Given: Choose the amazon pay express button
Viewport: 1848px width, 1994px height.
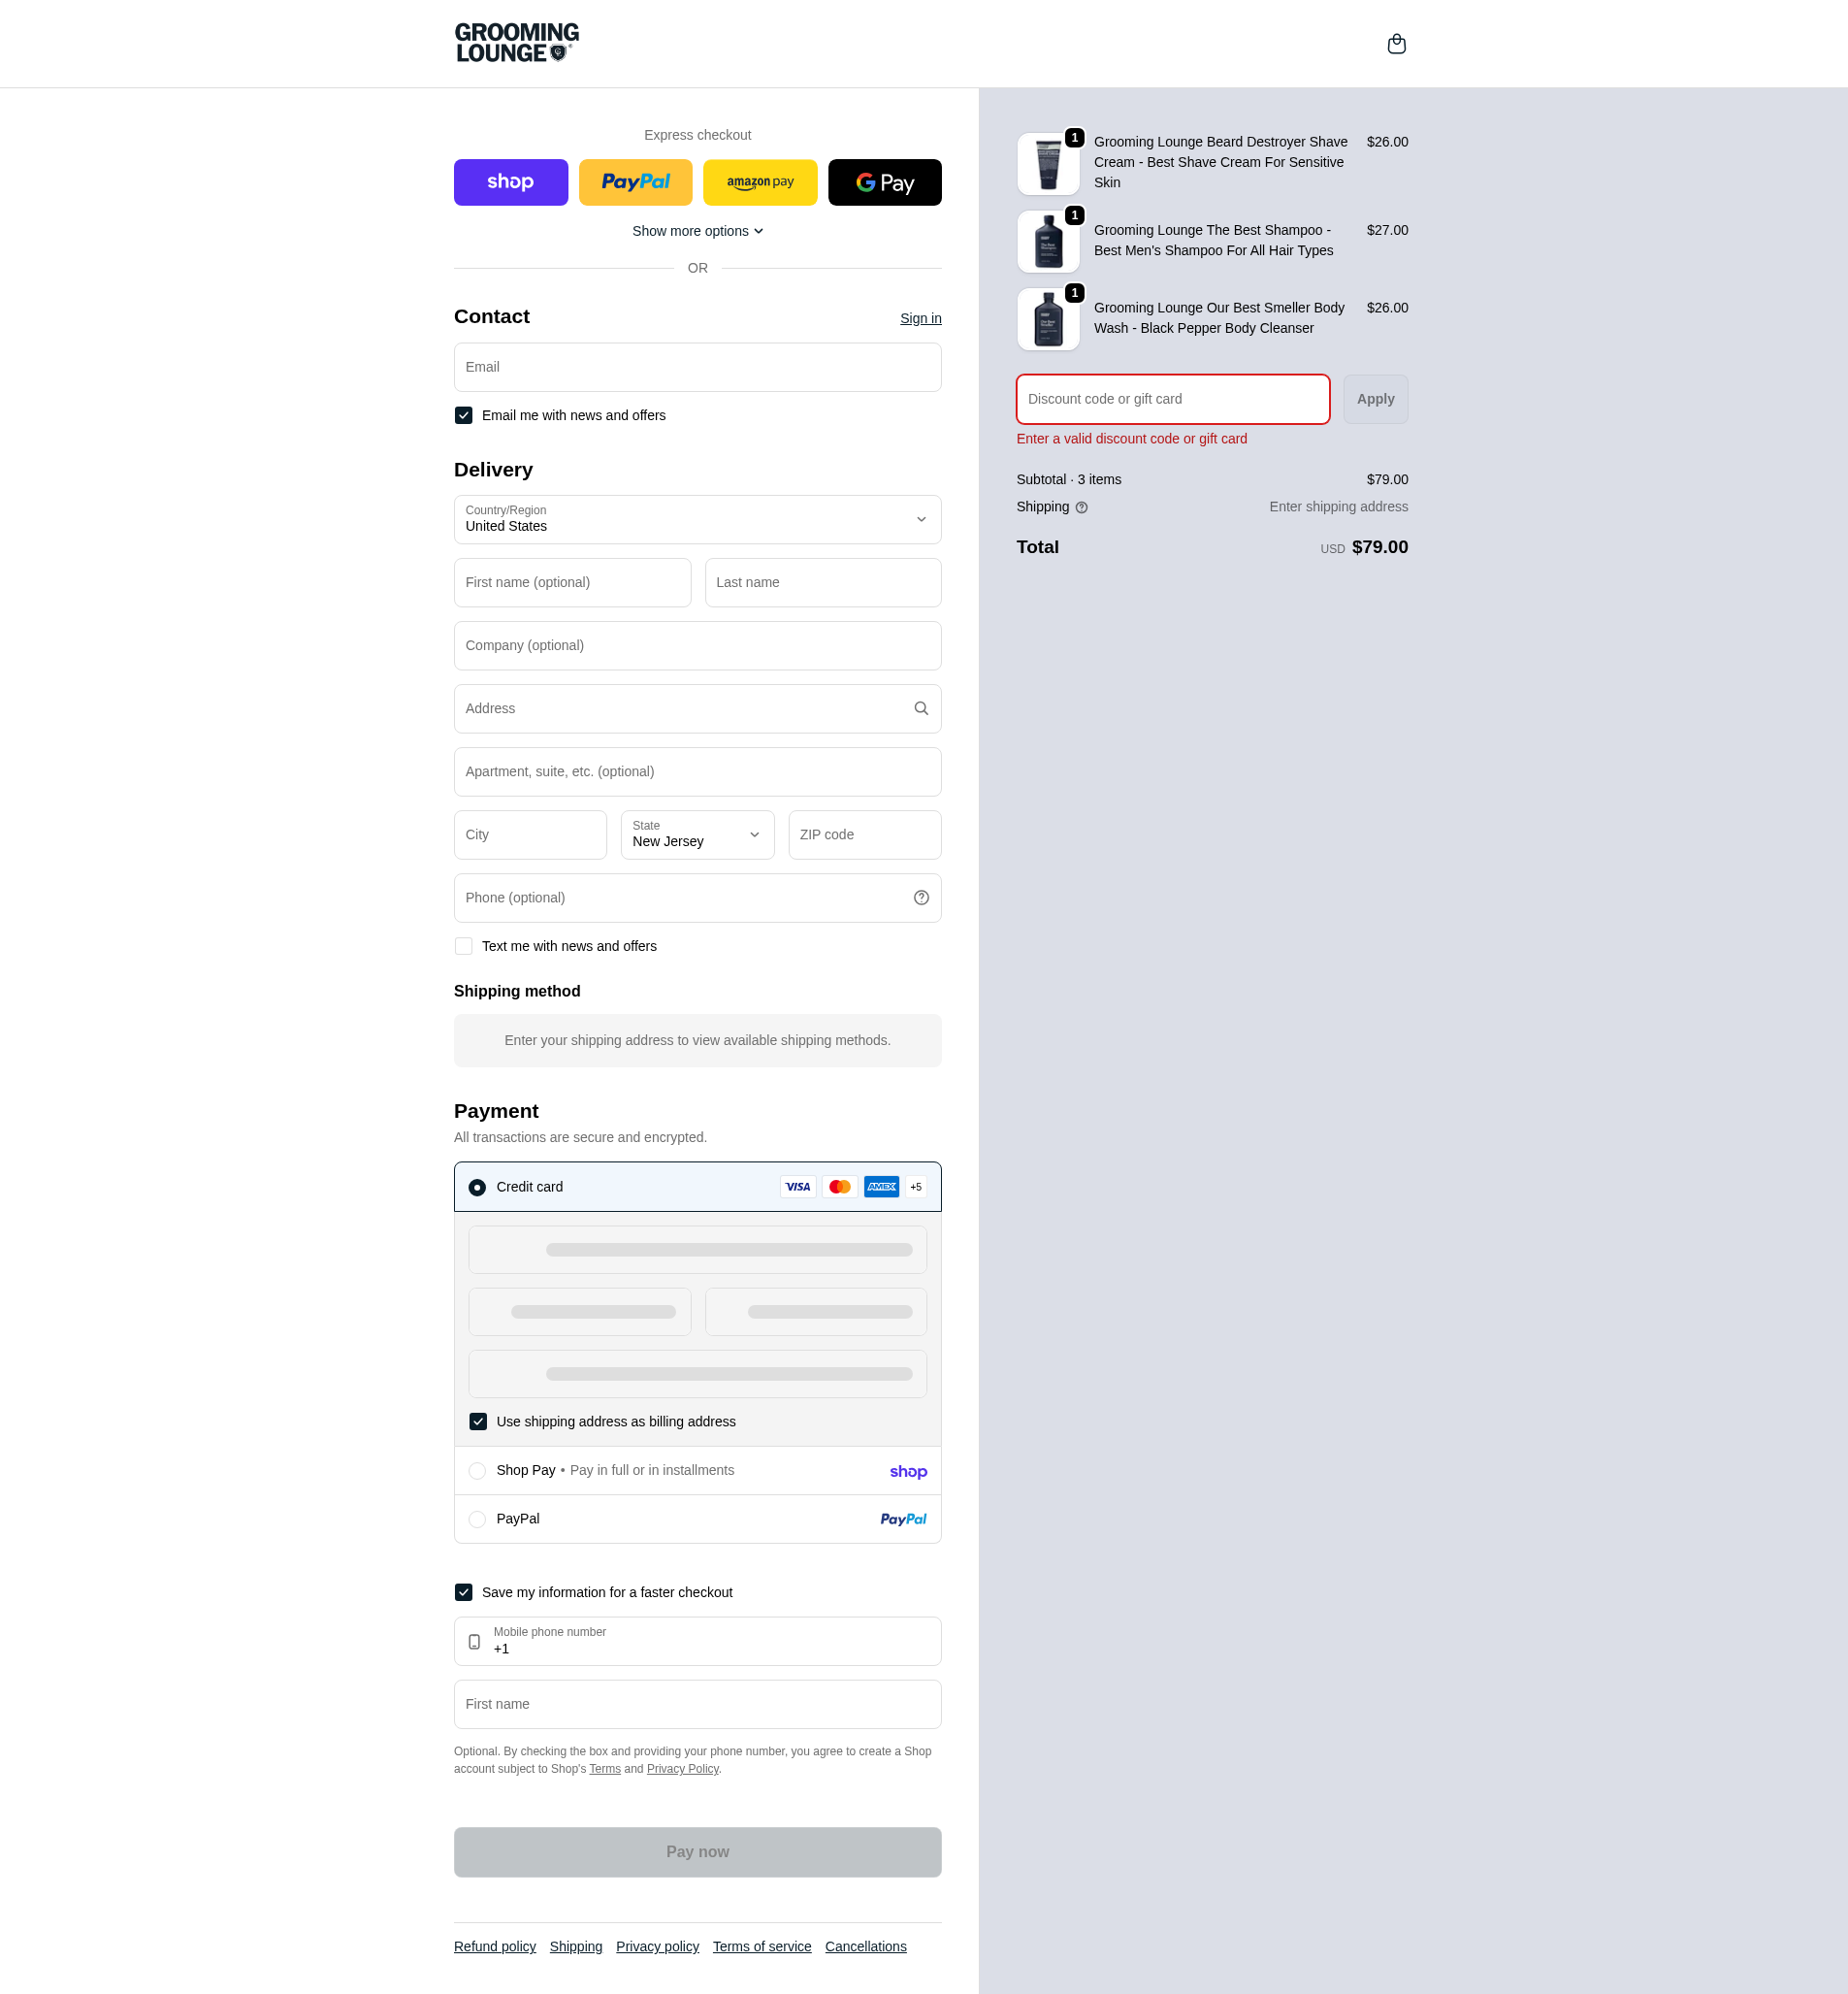Looking at the screenshot, I should point(760,183).
